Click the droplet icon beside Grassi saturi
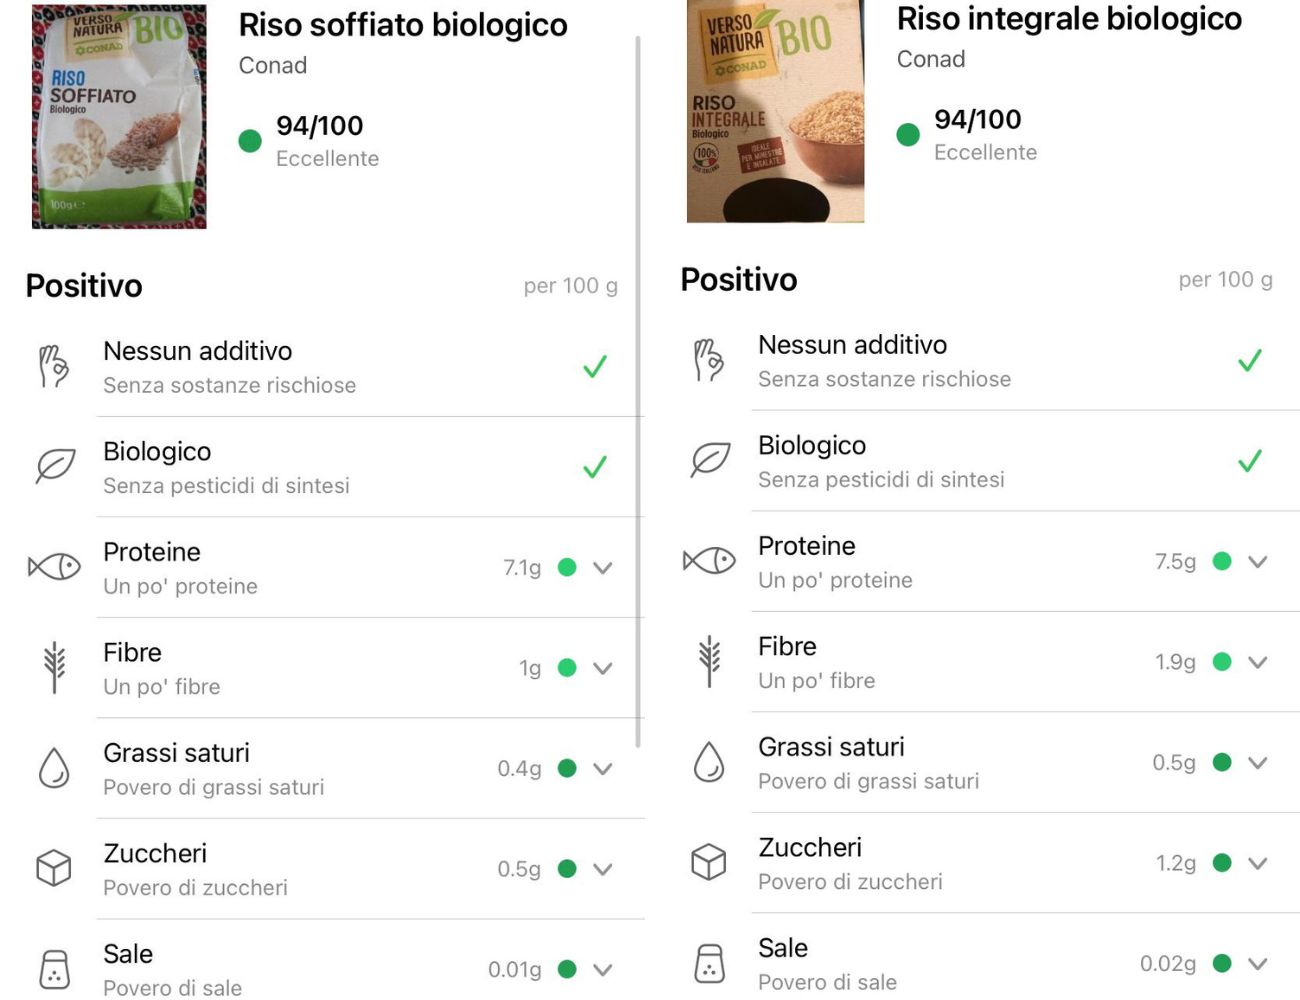The height and width of the screenshot is (1000, 1300). 56,766
